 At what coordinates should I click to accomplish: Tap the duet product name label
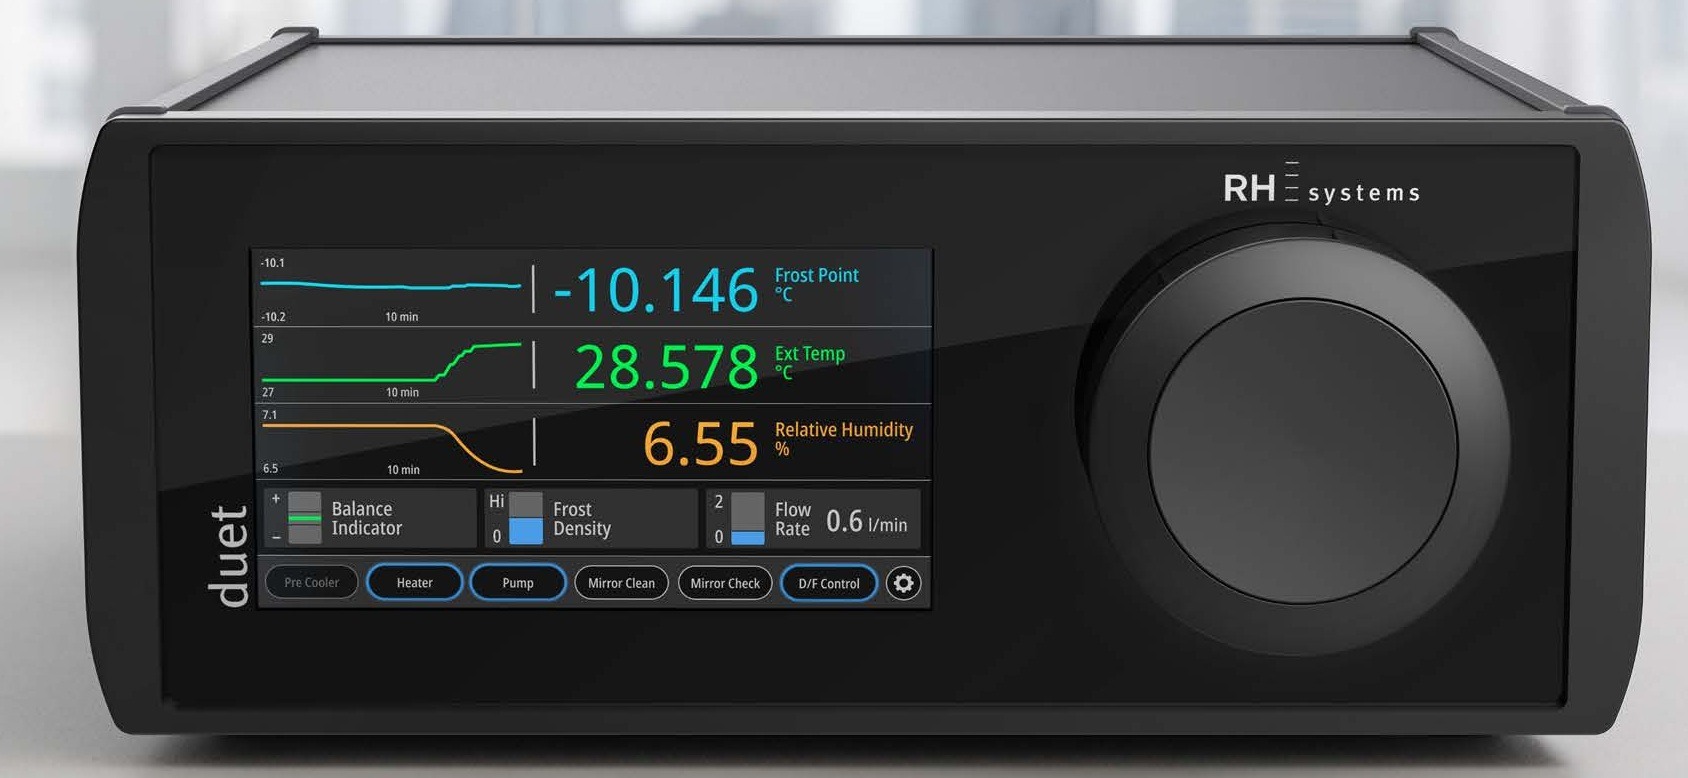click(229, 556)
